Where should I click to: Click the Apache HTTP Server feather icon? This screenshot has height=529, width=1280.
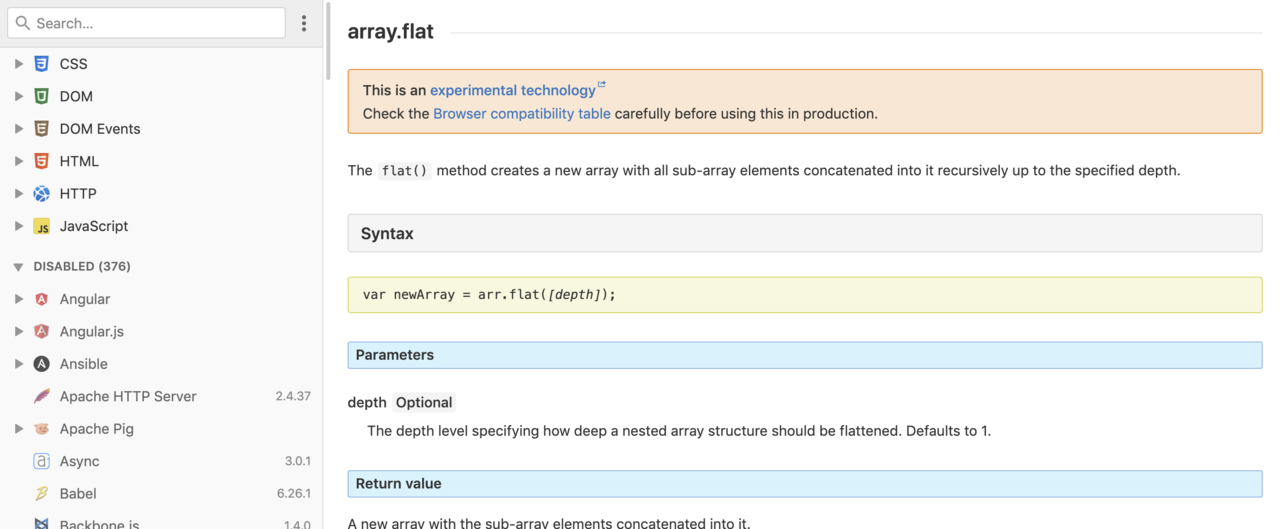[x=41, y=396]
